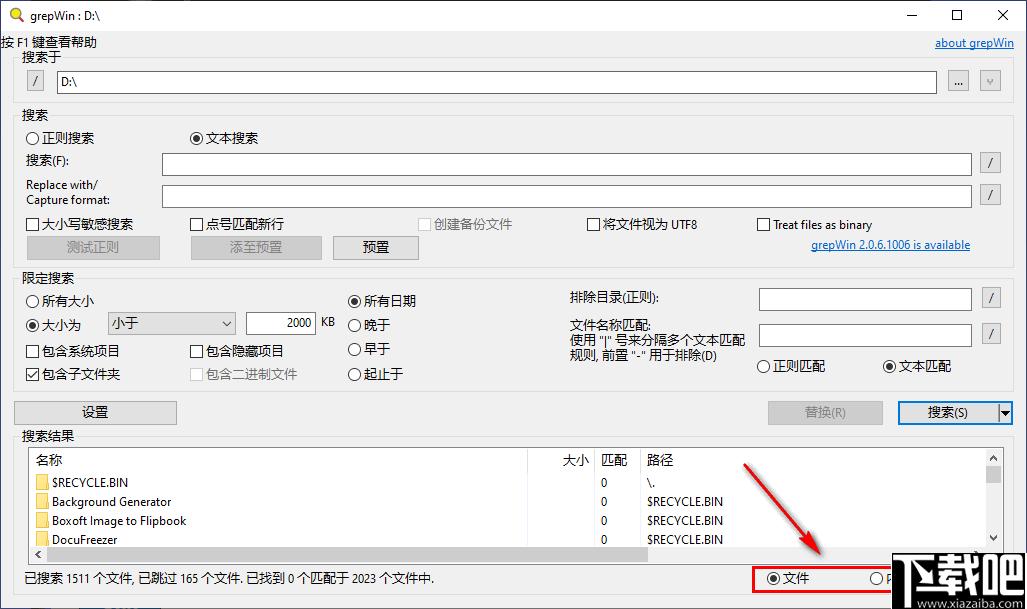Screen dimensions: 1027x609
Task: Sort results by the 路径 column header
Action: [812, 460]
